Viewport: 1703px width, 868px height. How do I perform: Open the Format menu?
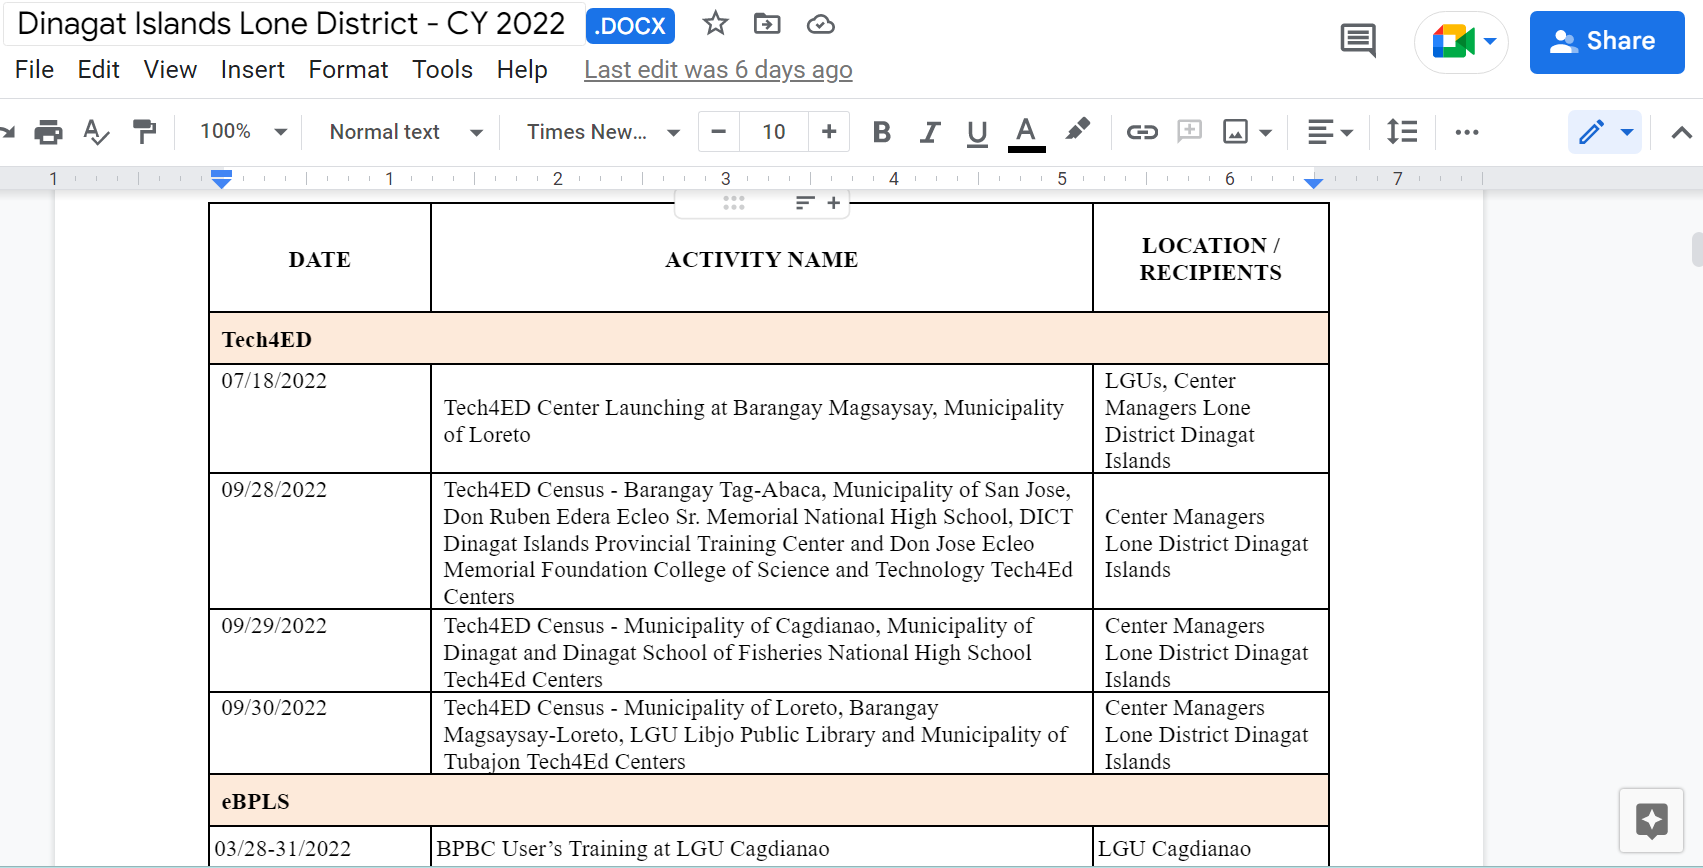coord(348,70)
